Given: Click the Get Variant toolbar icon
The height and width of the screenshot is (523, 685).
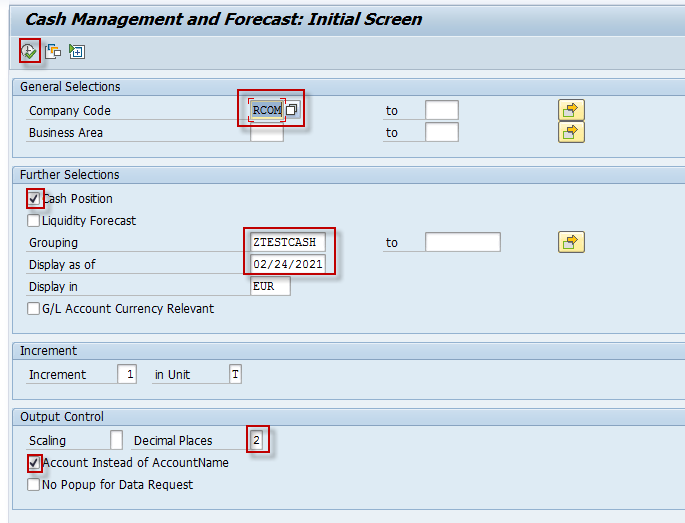Looking at the screenshot, I should [53, 52].
